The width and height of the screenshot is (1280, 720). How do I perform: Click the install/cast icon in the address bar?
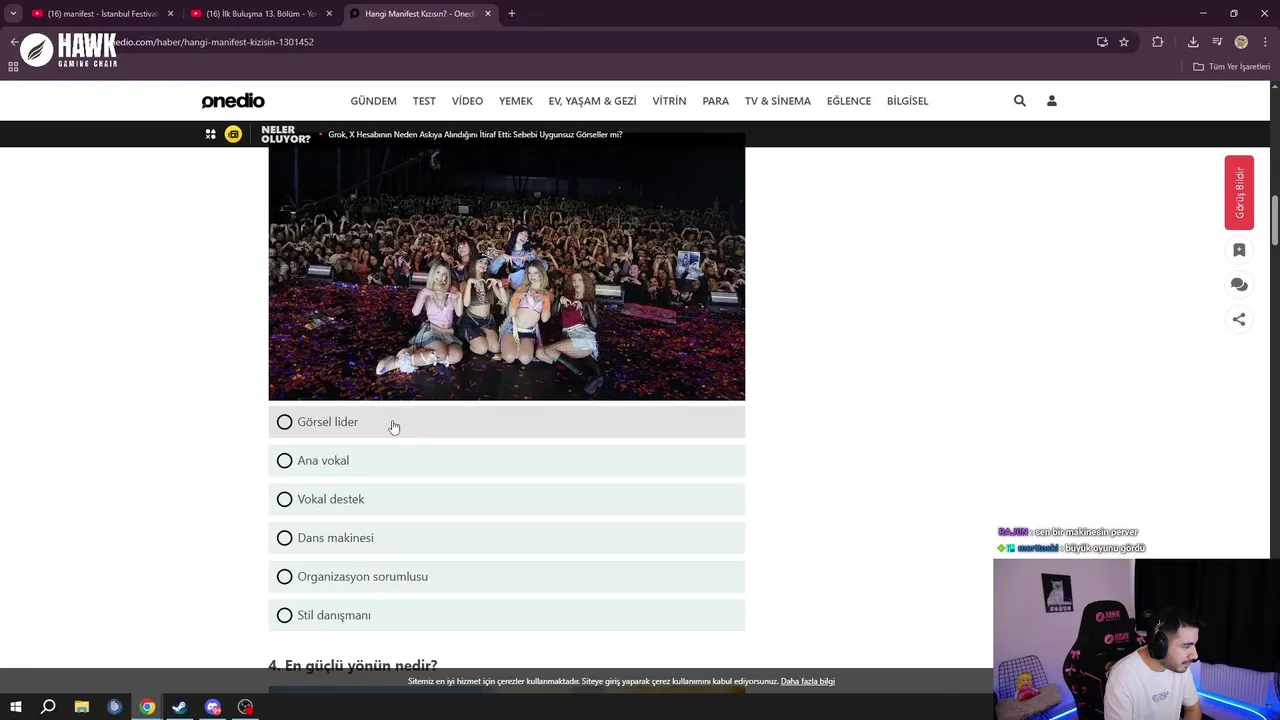pos(1102,42)
